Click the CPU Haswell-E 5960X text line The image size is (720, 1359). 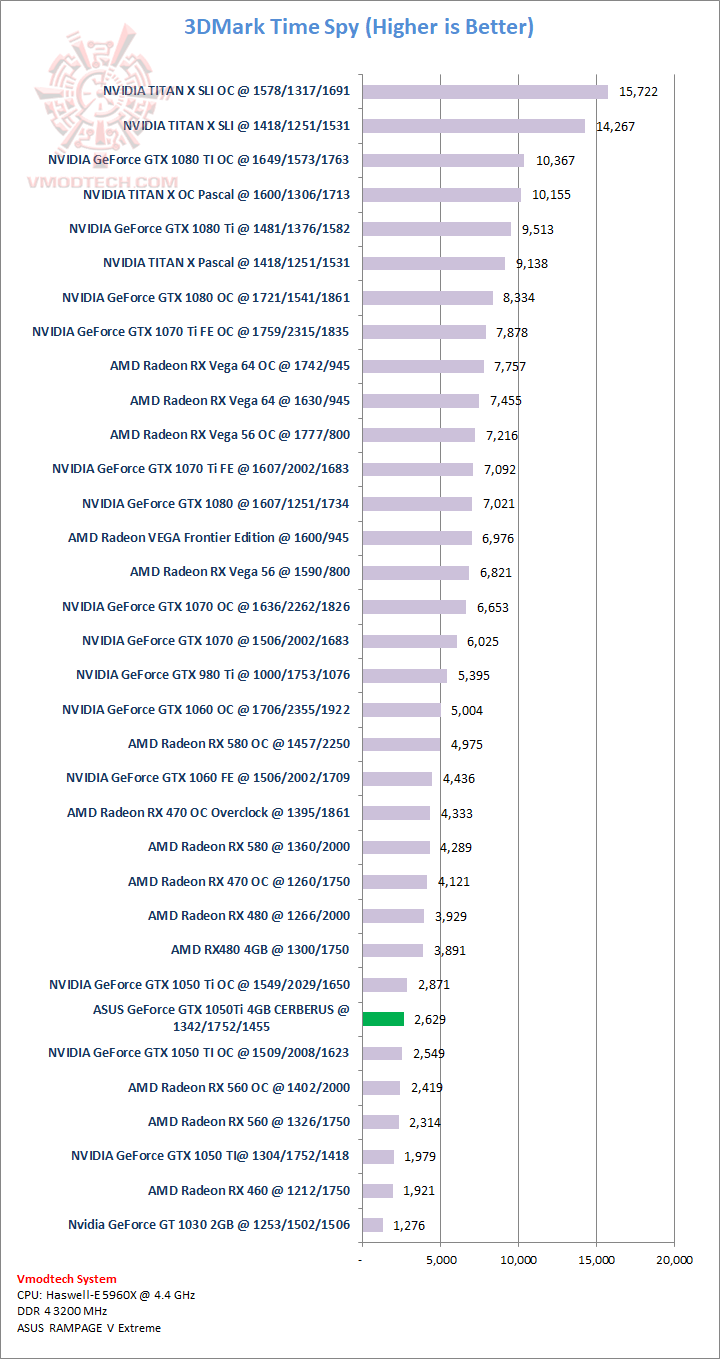106,1295
